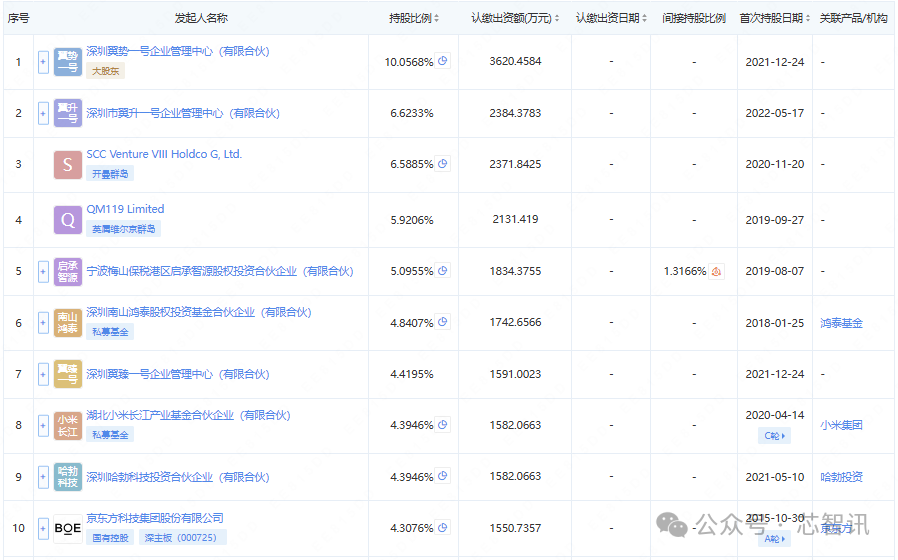
Task: Click the 大股东 tag under 深圳翼势一号
Action: pos(106,71)
